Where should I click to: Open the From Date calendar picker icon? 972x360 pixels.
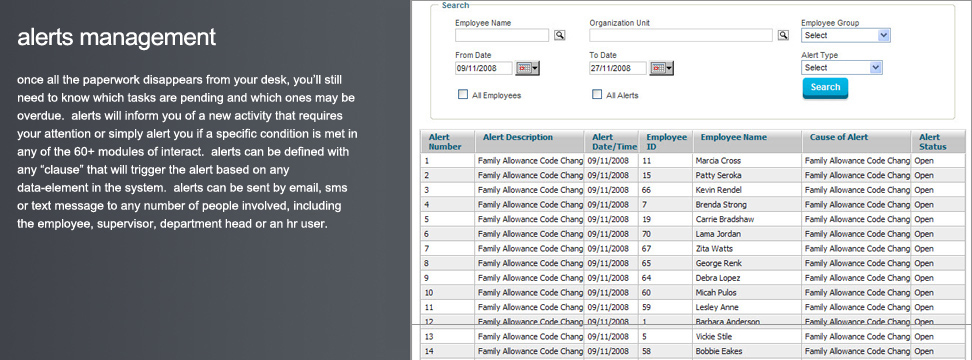click(528, 68)
